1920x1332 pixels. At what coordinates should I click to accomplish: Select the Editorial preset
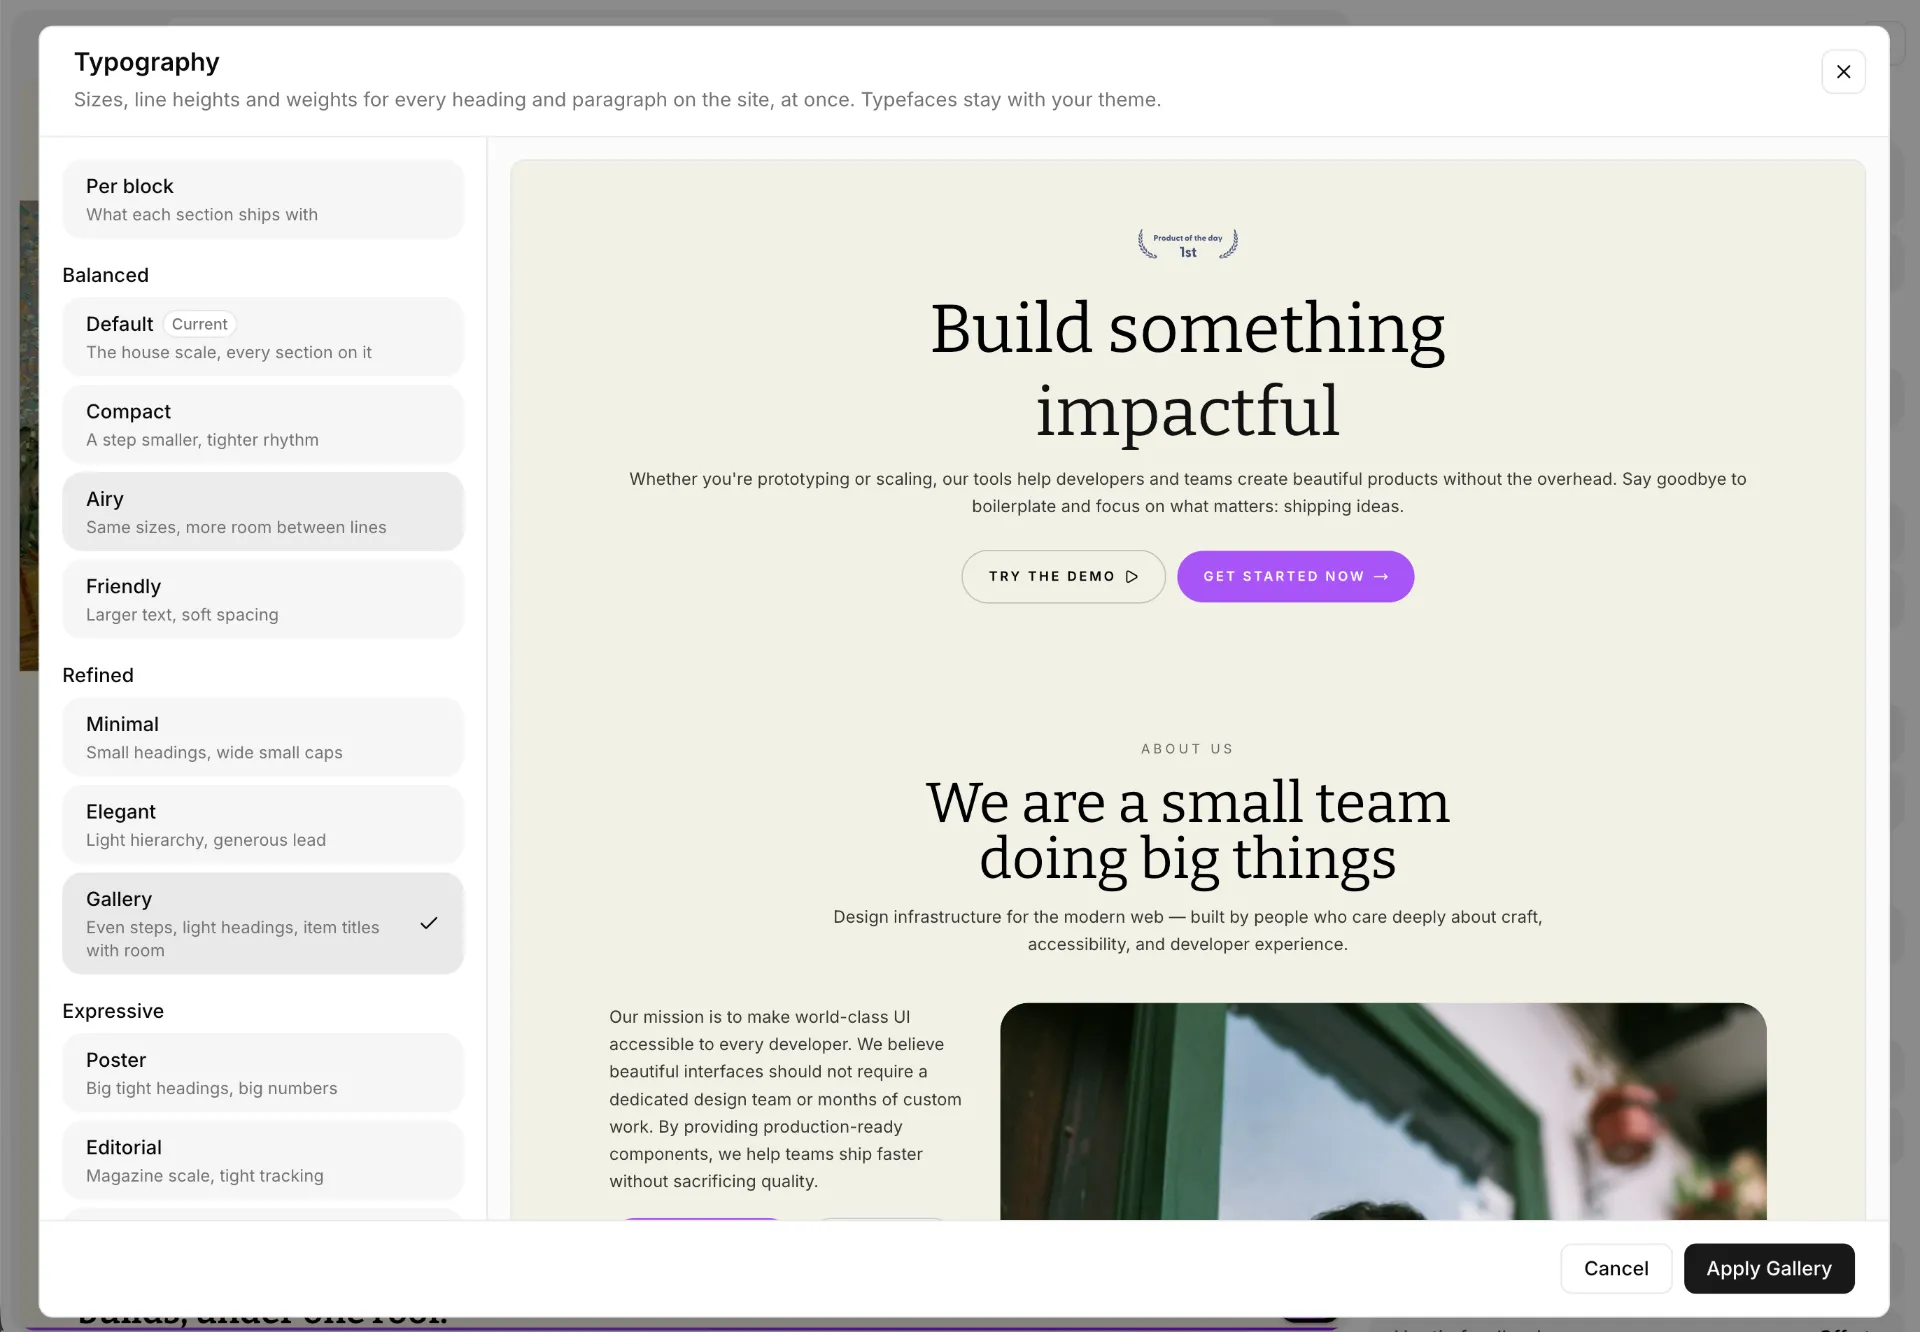coord(263,1160)
